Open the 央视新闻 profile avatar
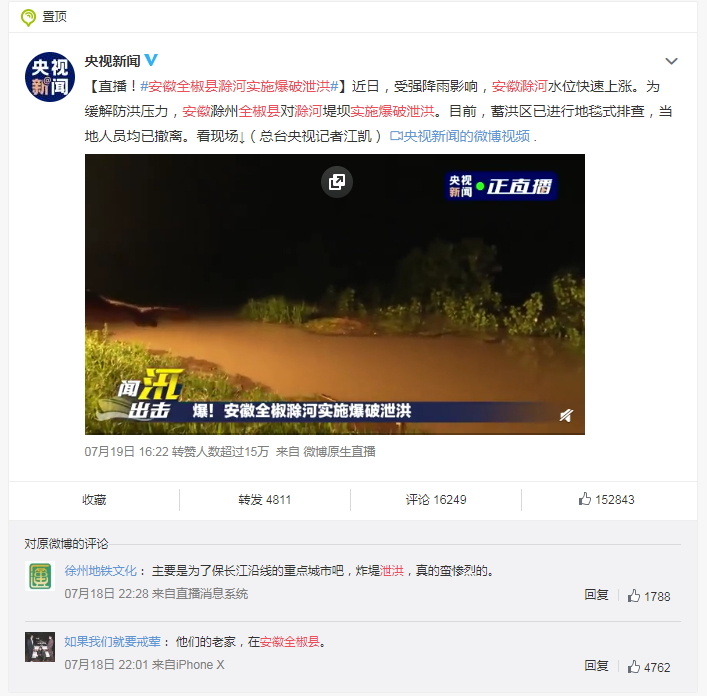Image resolution: width=707 pixels, height=696 pixels. 50,77
